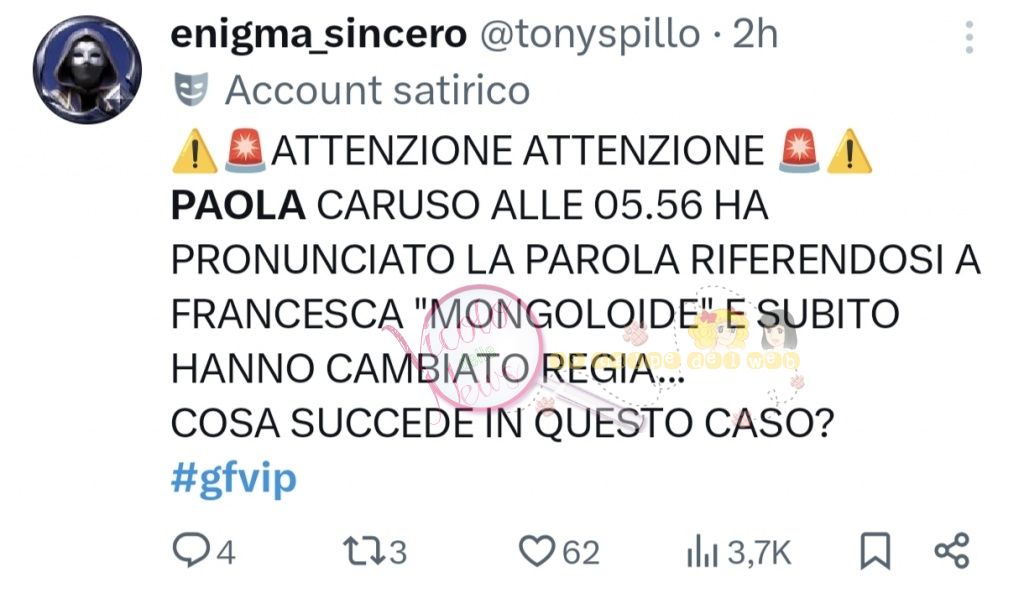
Task: Open the #gfvip hashtag link
Action: coord(234,479)
